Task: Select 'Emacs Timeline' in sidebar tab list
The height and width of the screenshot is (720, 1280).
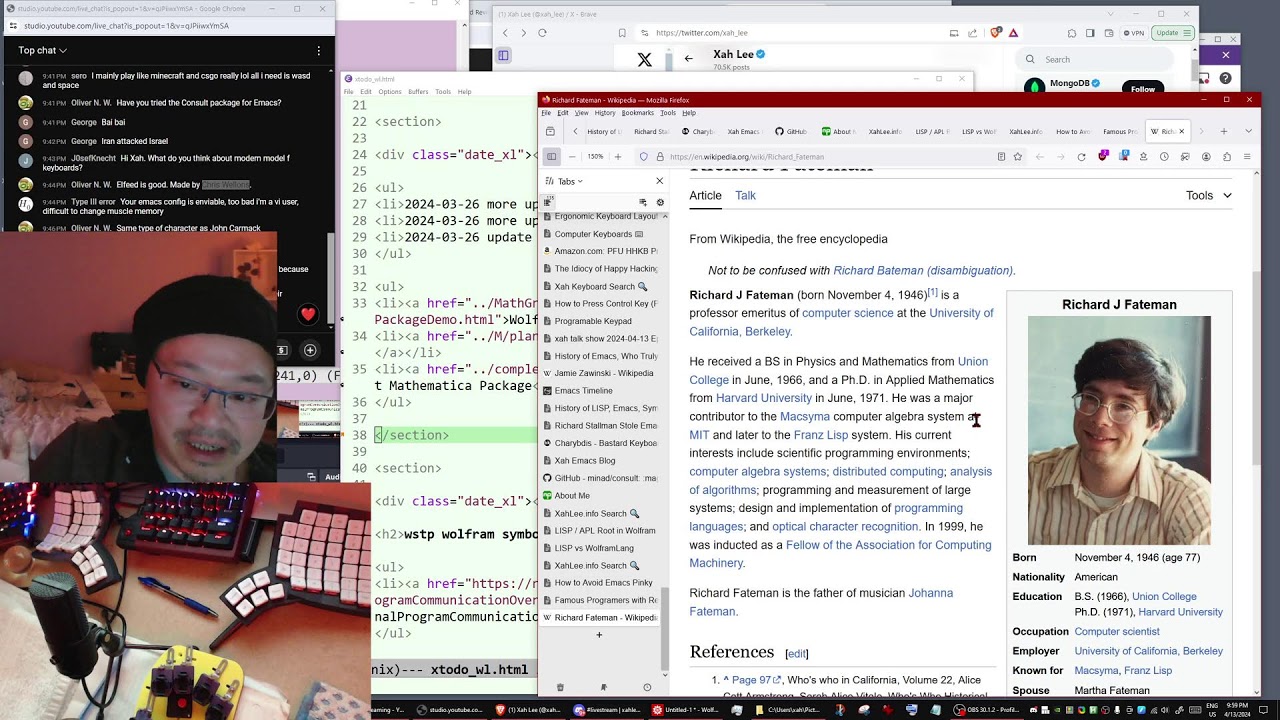Action: [600, 391]
